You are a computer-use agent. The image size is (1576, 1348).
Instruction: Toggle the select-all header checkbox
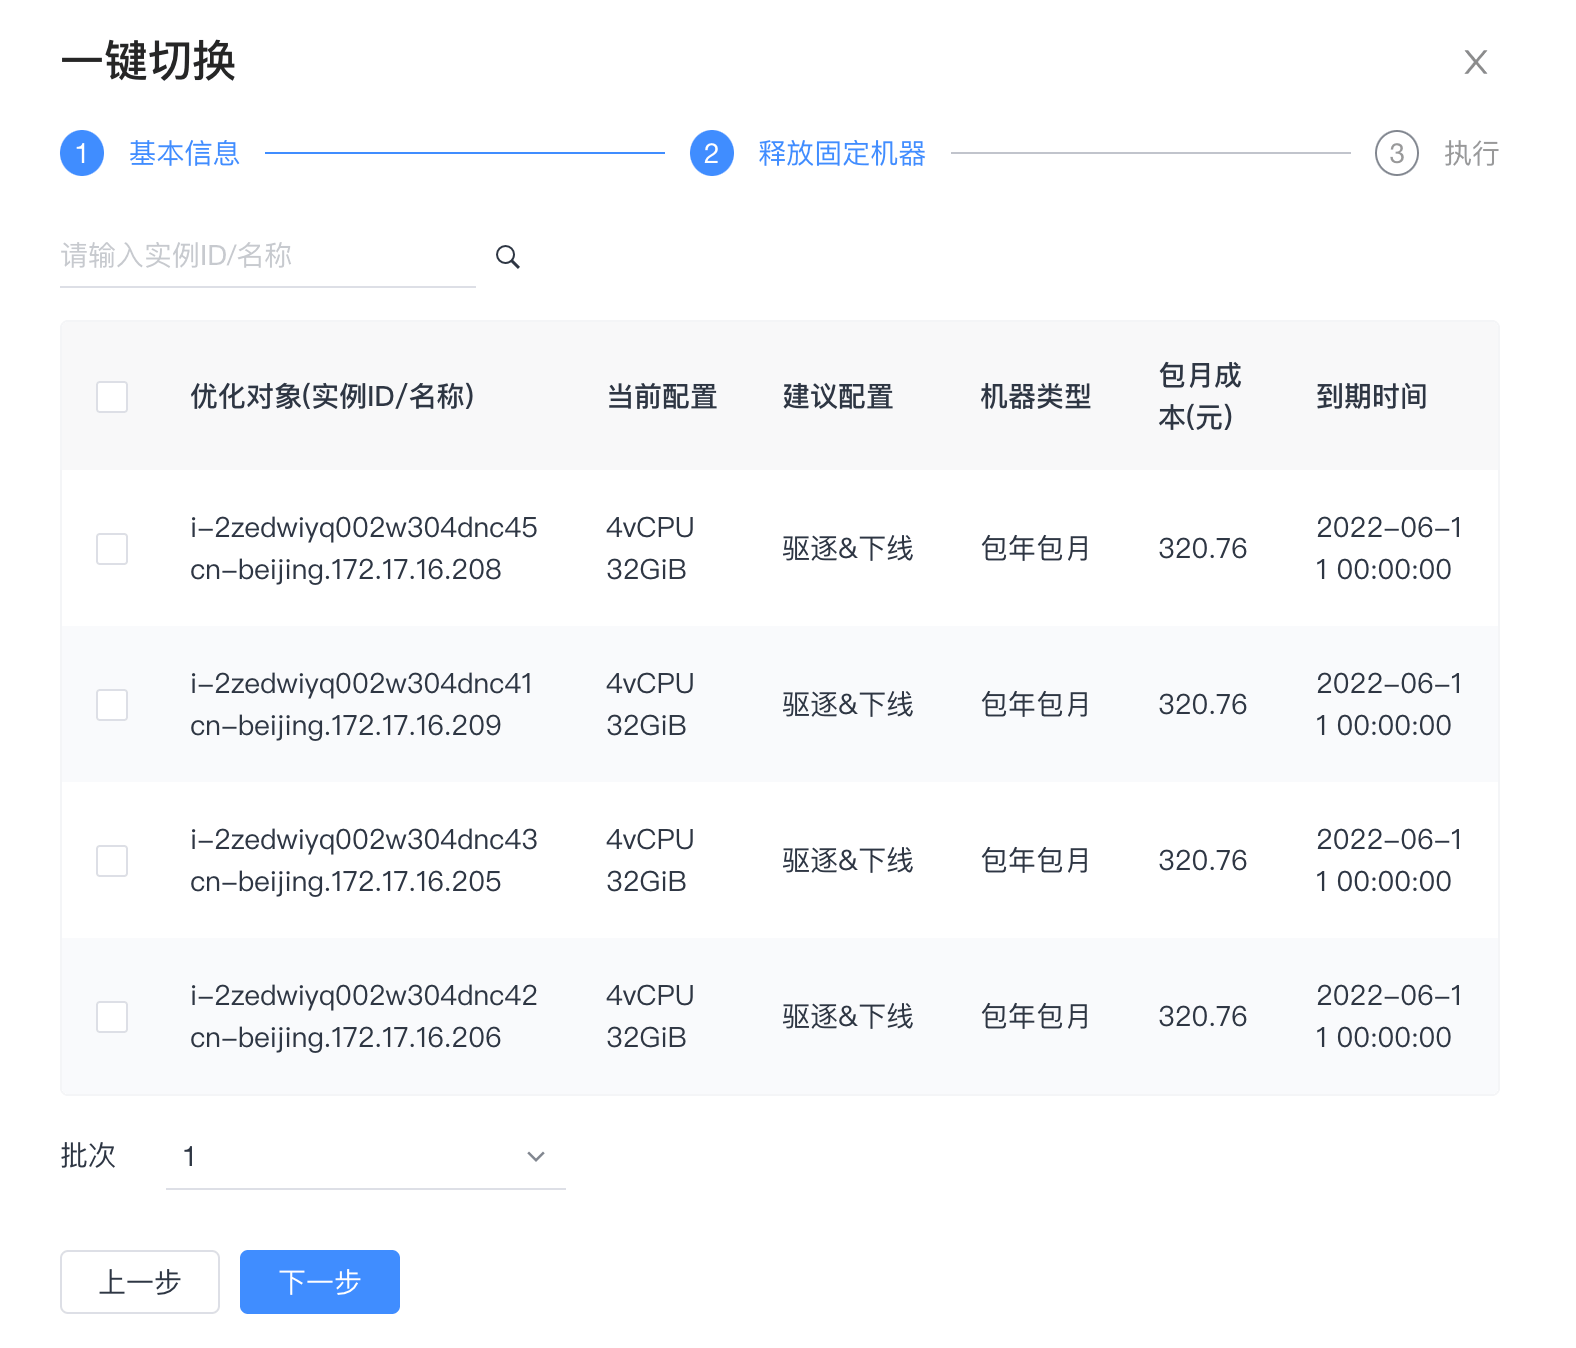click(x=112, y=397)
